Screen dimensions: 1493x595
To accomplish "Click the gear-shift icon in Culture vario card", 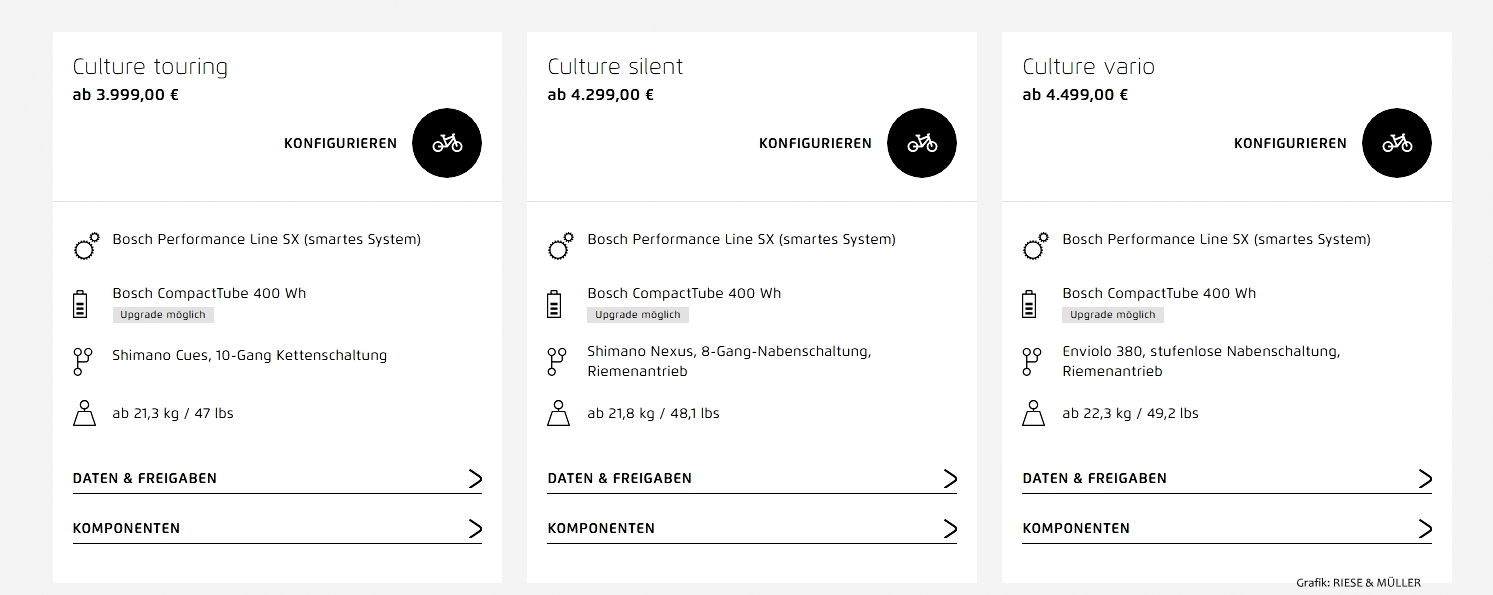I will 1032,361.
